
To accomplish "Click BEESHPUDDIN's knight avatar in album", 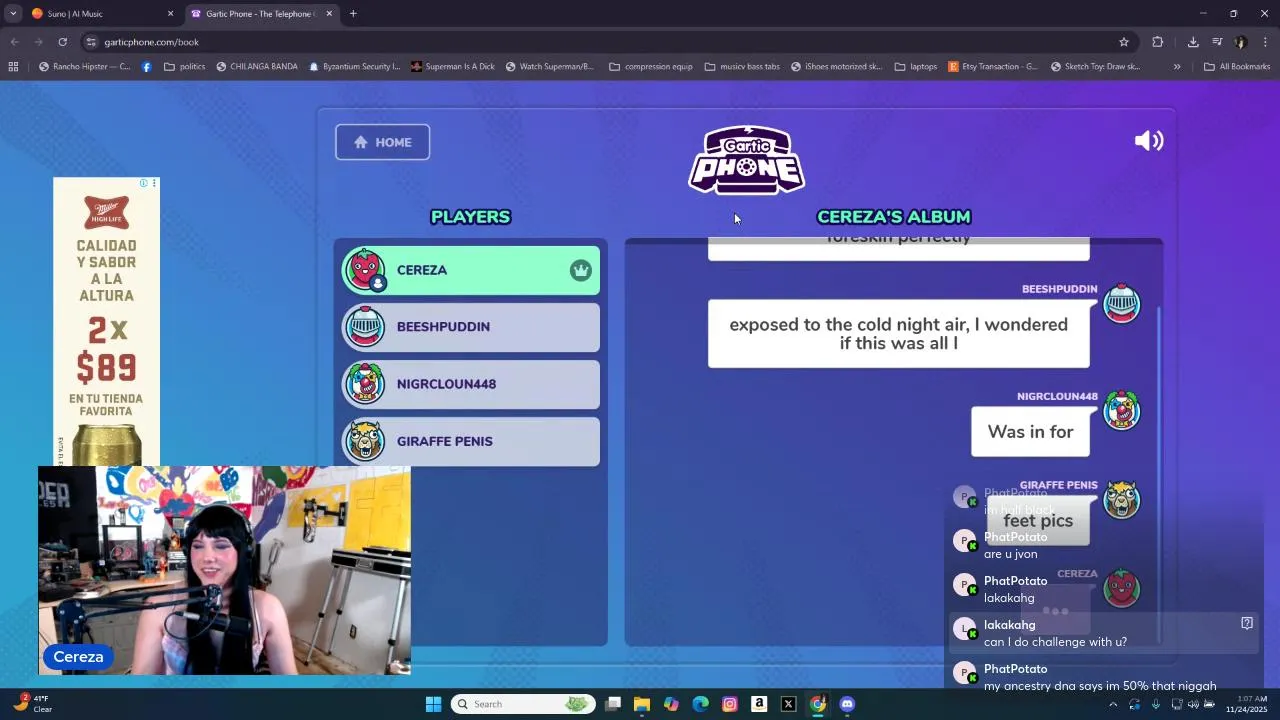I will (x=1121, y=304).
